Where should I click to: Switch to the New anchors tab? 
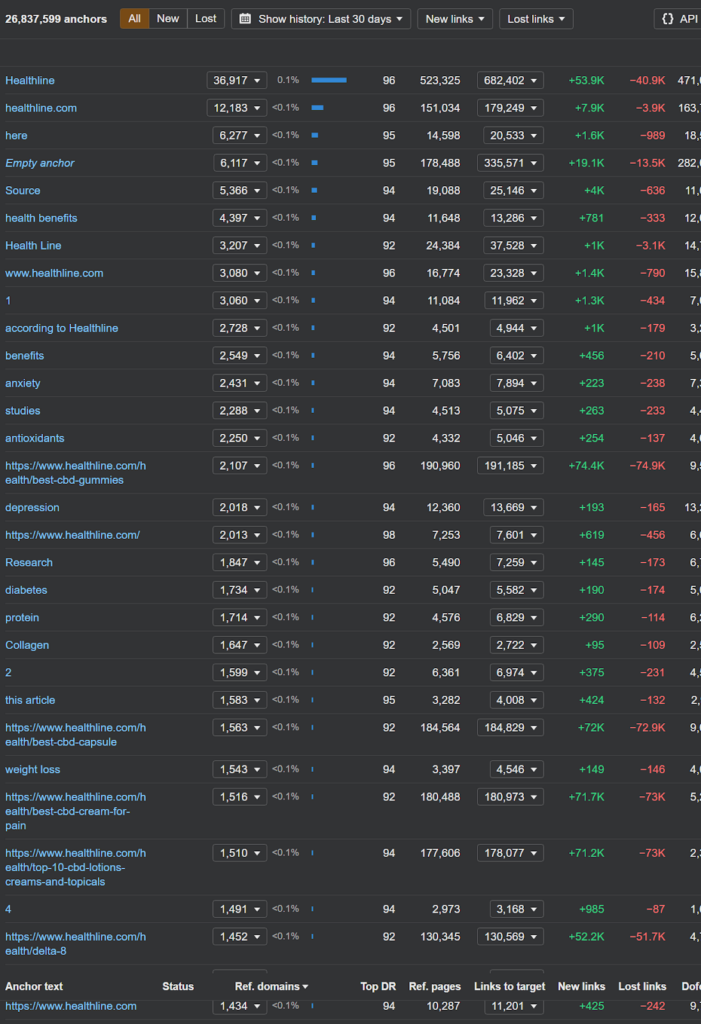(x=168, y=19)
